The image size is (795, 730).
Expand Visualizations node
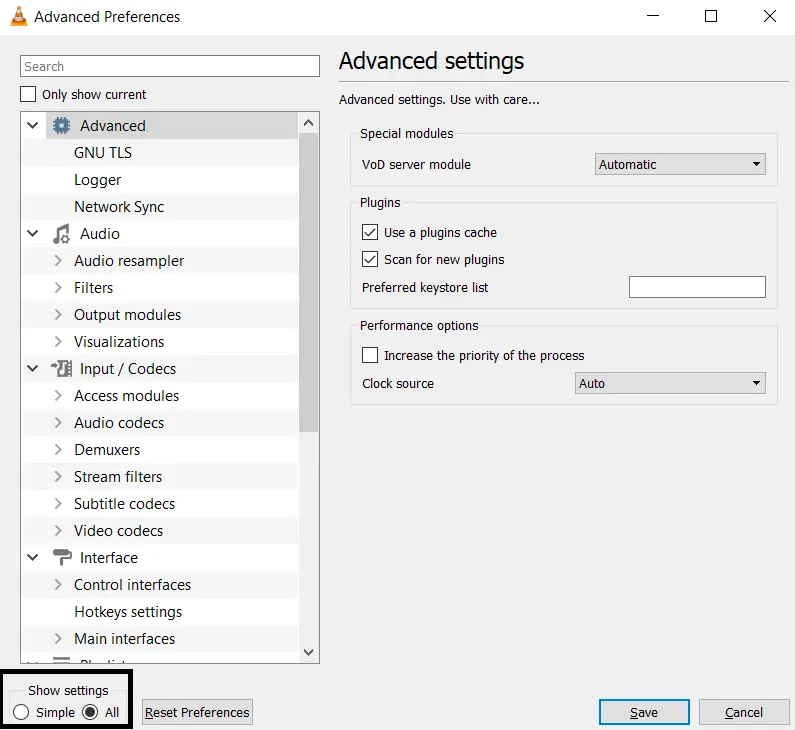pyautogui.click(x=58, y=342)
